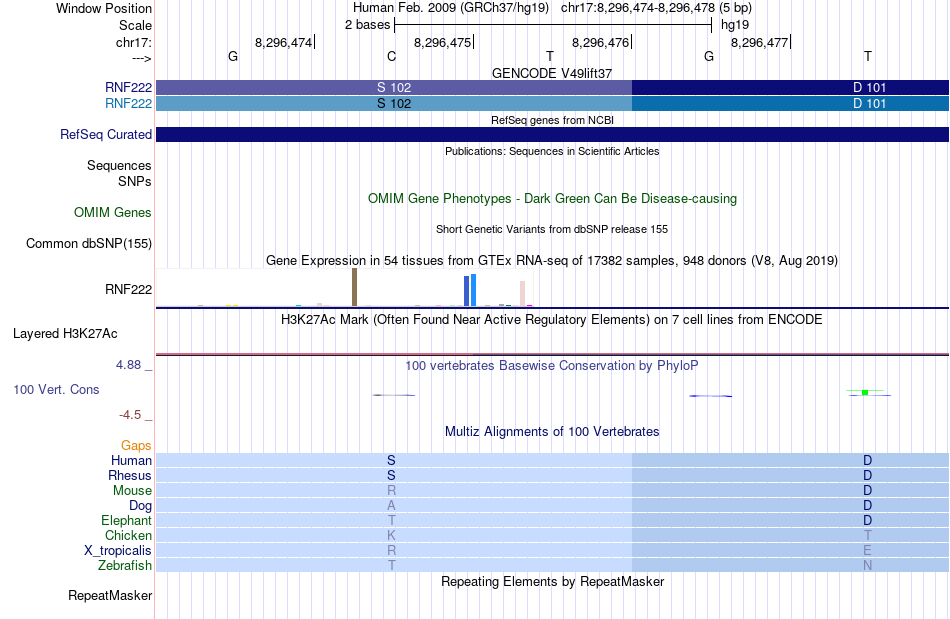950x619 pixels.
Task: Open the 'OMIM Gene Phenotypes' track title
Action: tap(552, 198)
